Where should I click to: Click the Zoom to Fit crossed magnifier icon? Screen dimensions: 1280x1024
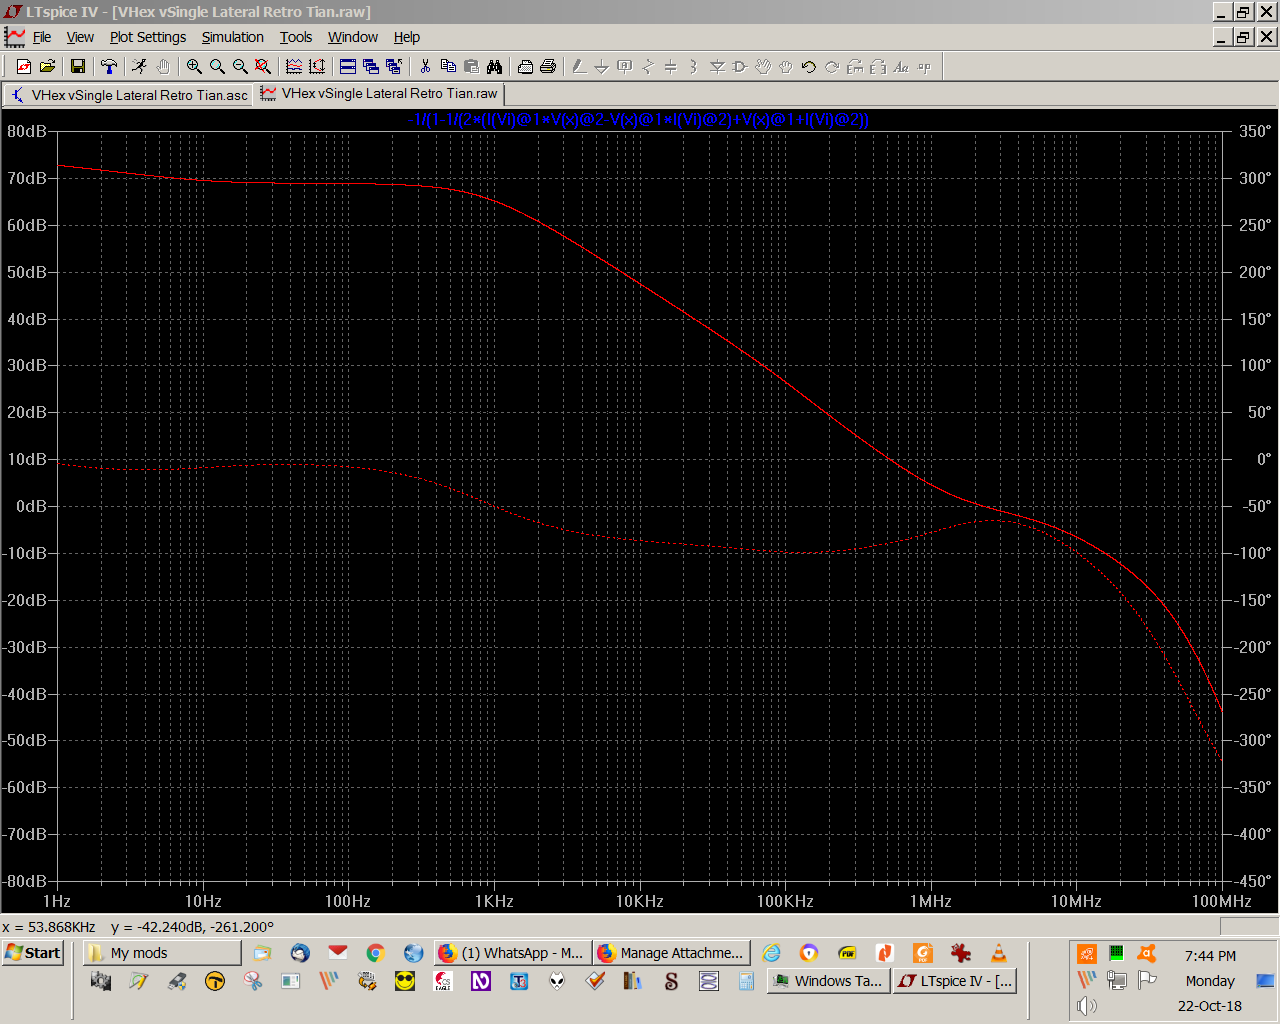pos(263,67)
